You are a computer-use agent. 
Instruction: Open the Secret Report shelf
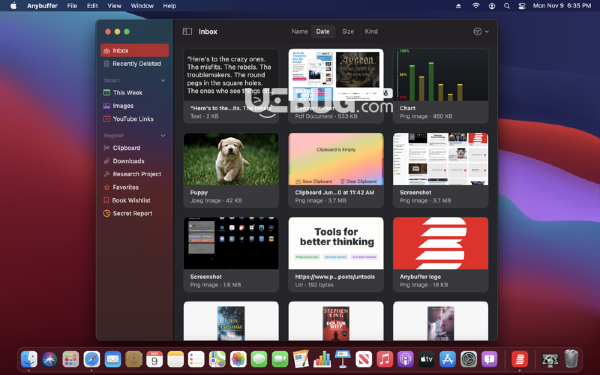coord(134,213)
